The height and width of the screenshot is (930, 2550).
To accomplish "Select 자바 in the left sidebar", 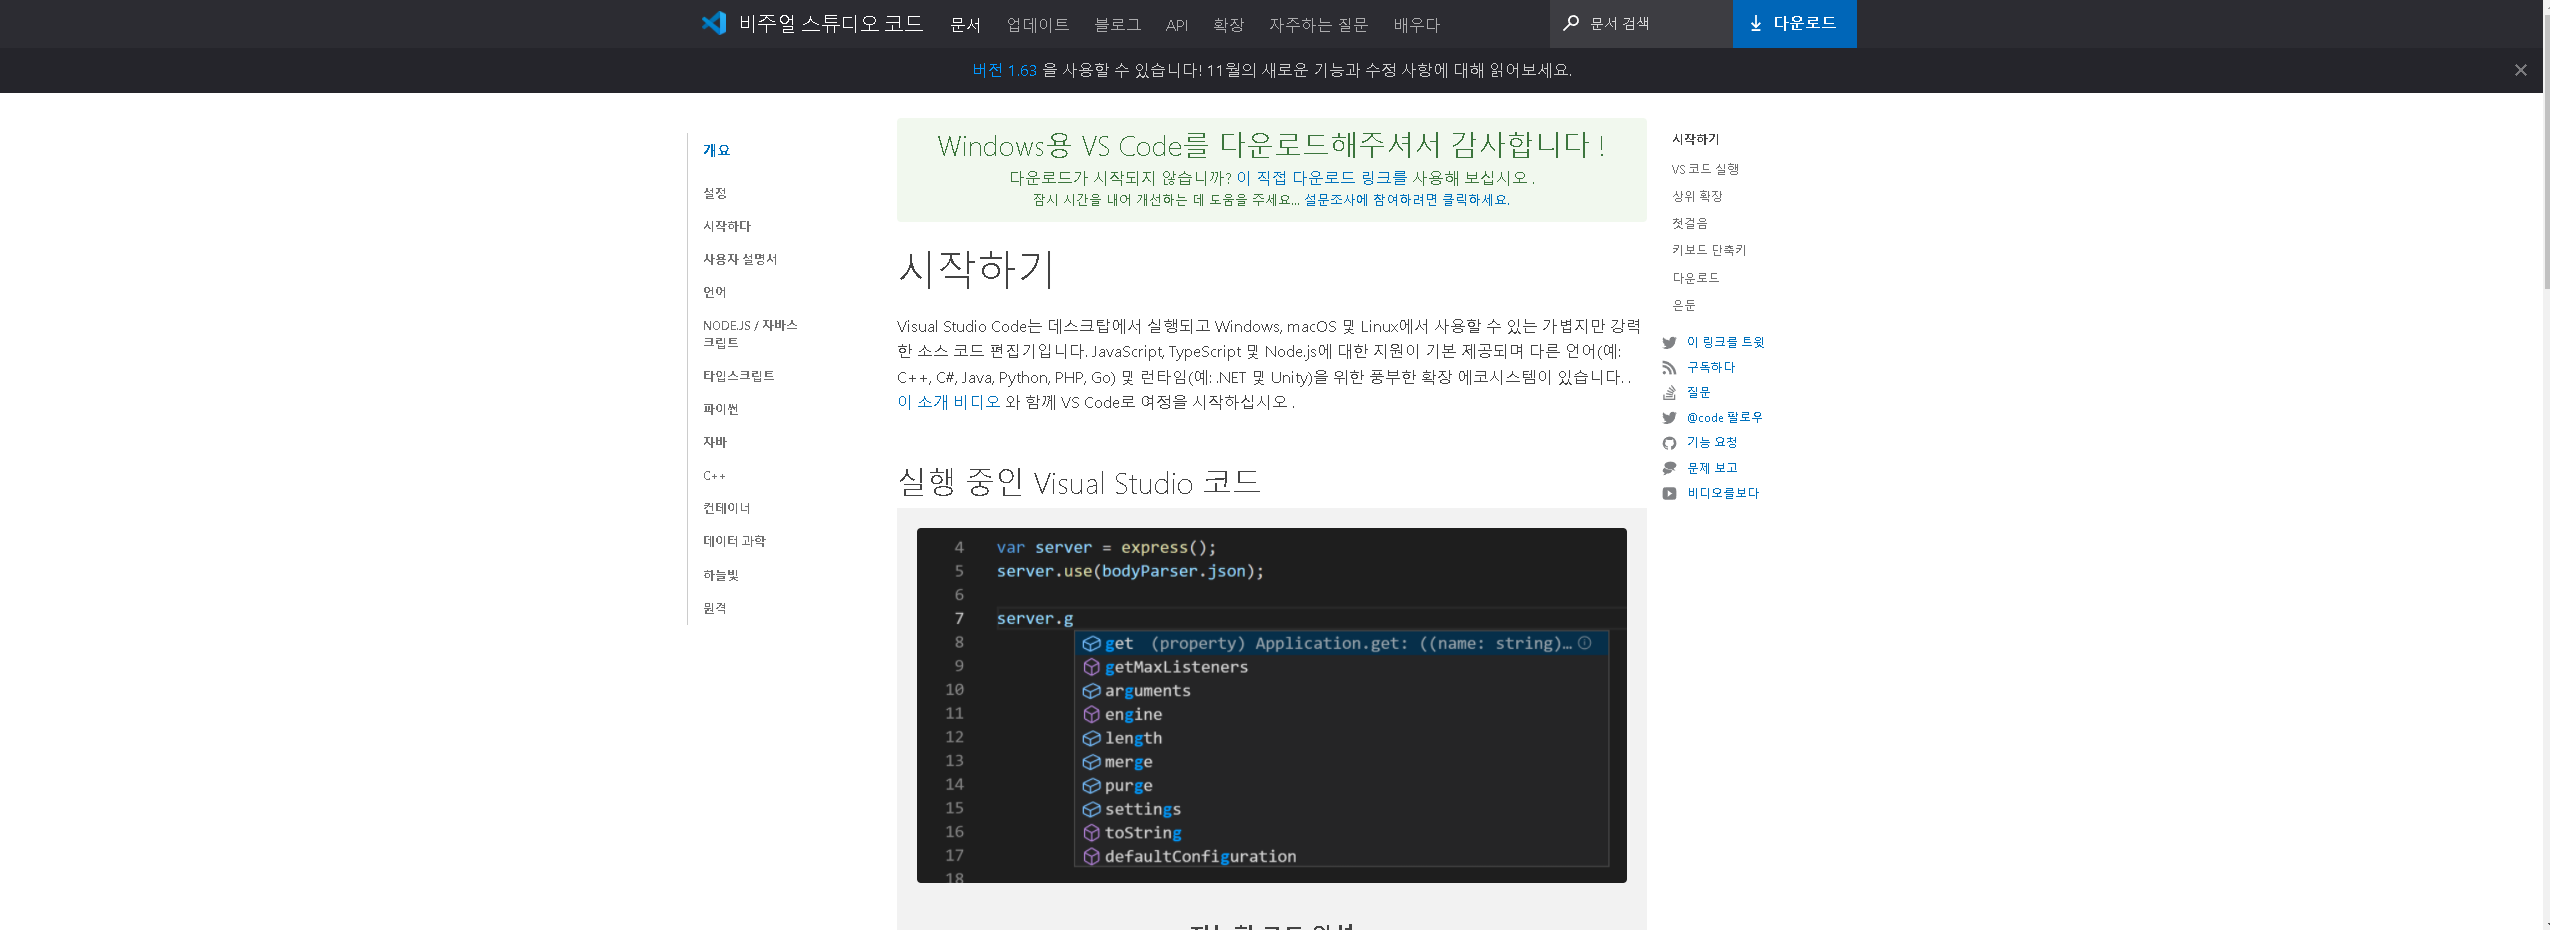I will tap(714, 442).
